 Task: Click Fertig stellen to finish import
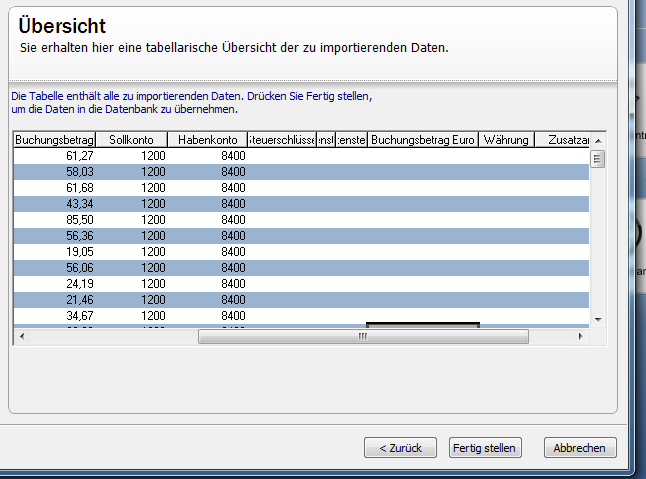(x=485, y=448)
